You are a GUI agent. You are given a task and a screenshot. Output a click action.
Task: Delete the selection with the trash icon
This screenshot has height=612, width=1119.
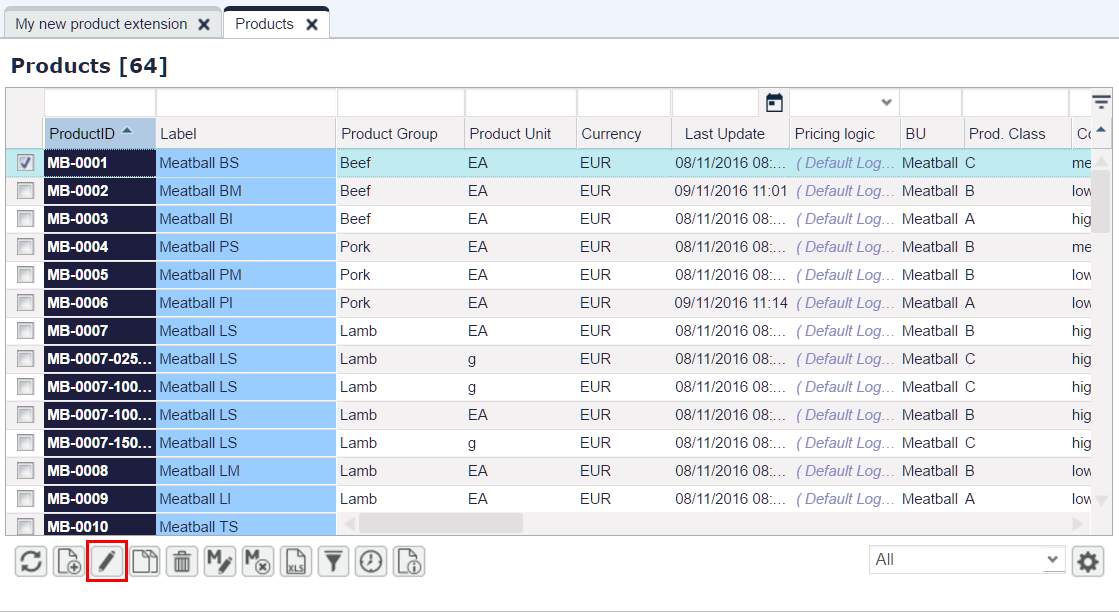pyautogui.click(x=182, y=561)
